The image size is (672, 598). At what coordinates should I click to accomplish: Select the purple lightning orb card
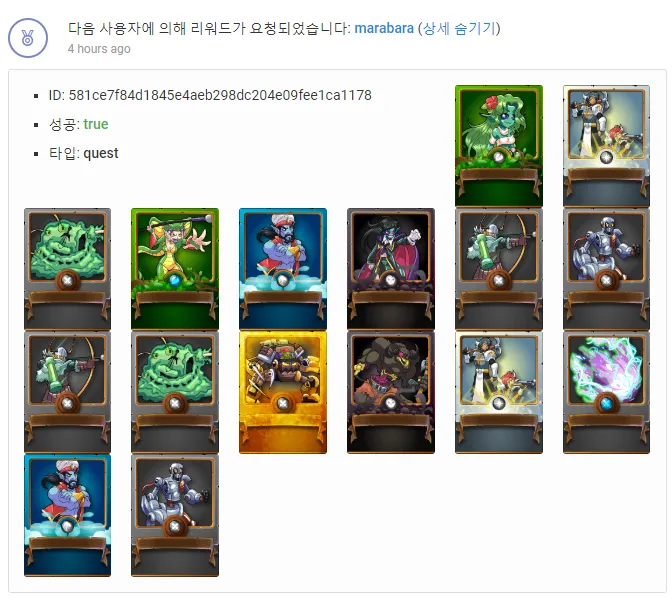click(x=606, y=392)
